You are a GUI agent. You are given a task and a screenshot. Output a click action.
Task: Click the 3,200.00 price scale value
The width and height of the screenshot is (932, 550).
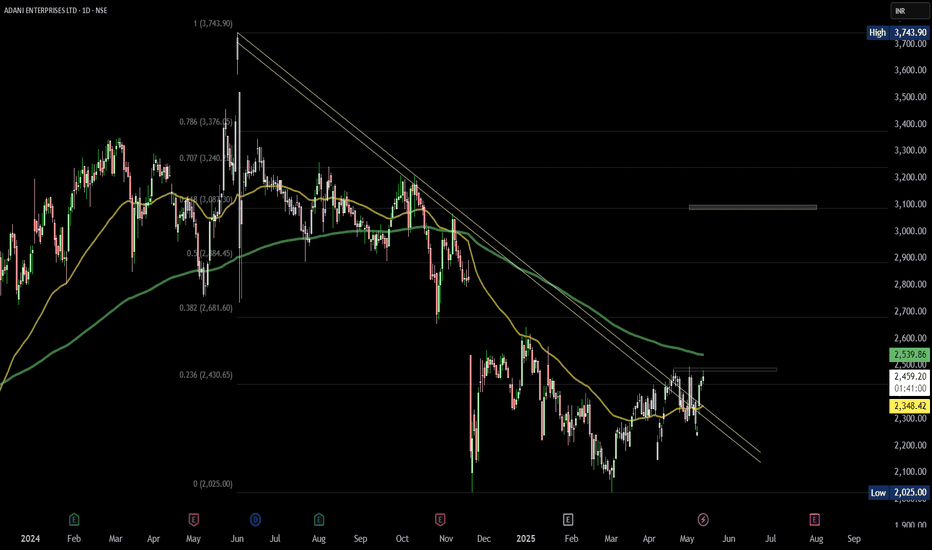coord(910,177)
